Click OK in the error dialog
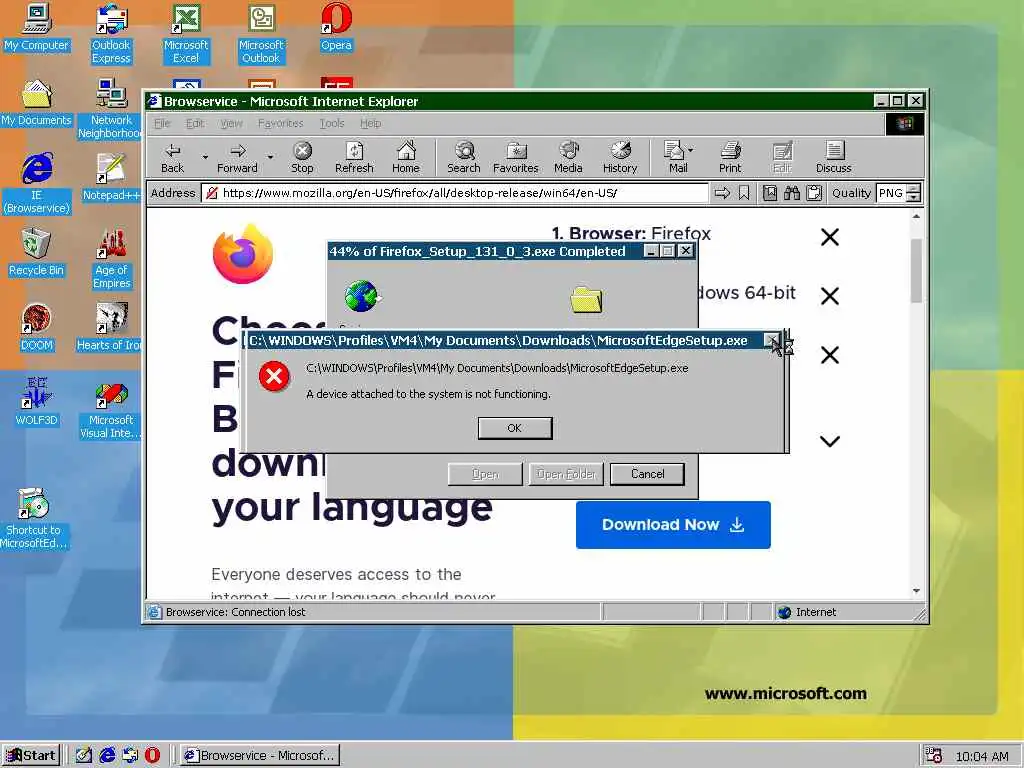 (x=515, y=428)
